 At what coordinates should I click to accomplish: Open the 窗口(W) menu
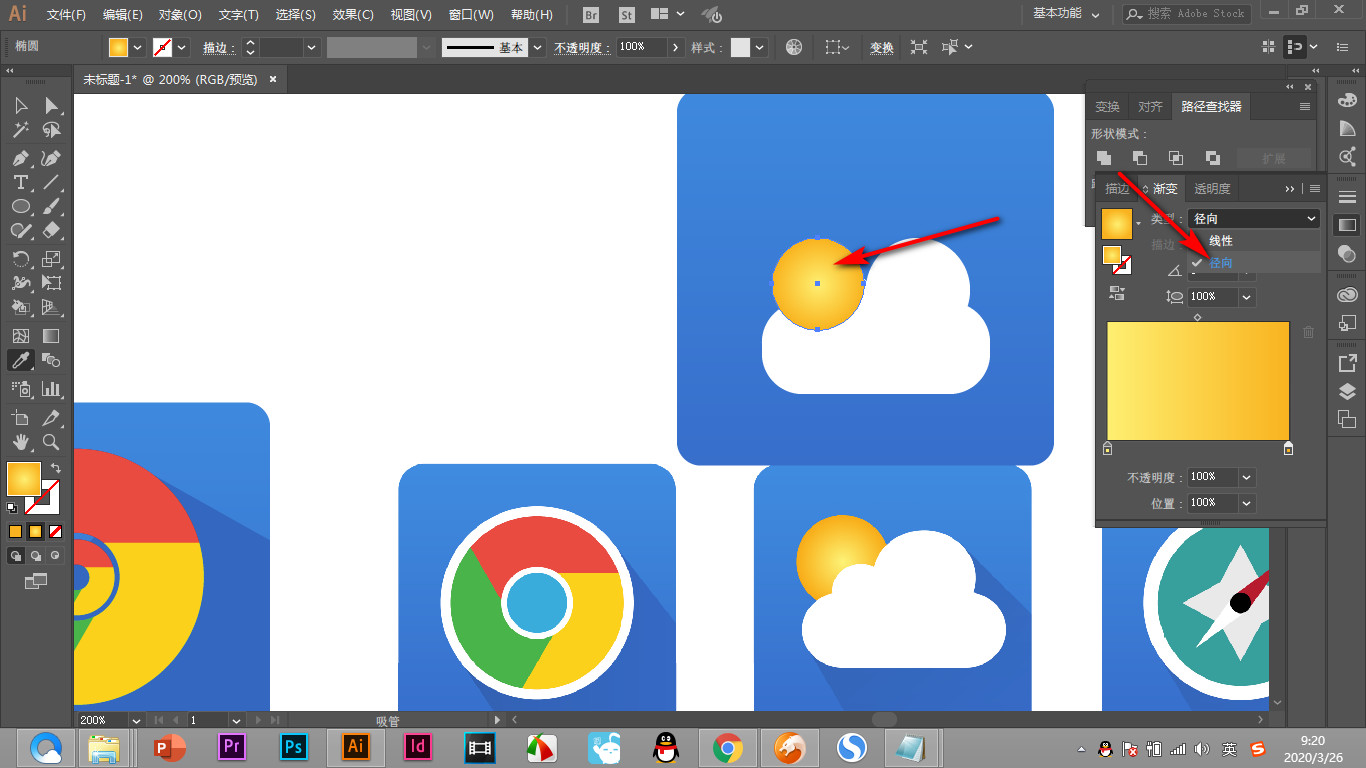point(471,15)
